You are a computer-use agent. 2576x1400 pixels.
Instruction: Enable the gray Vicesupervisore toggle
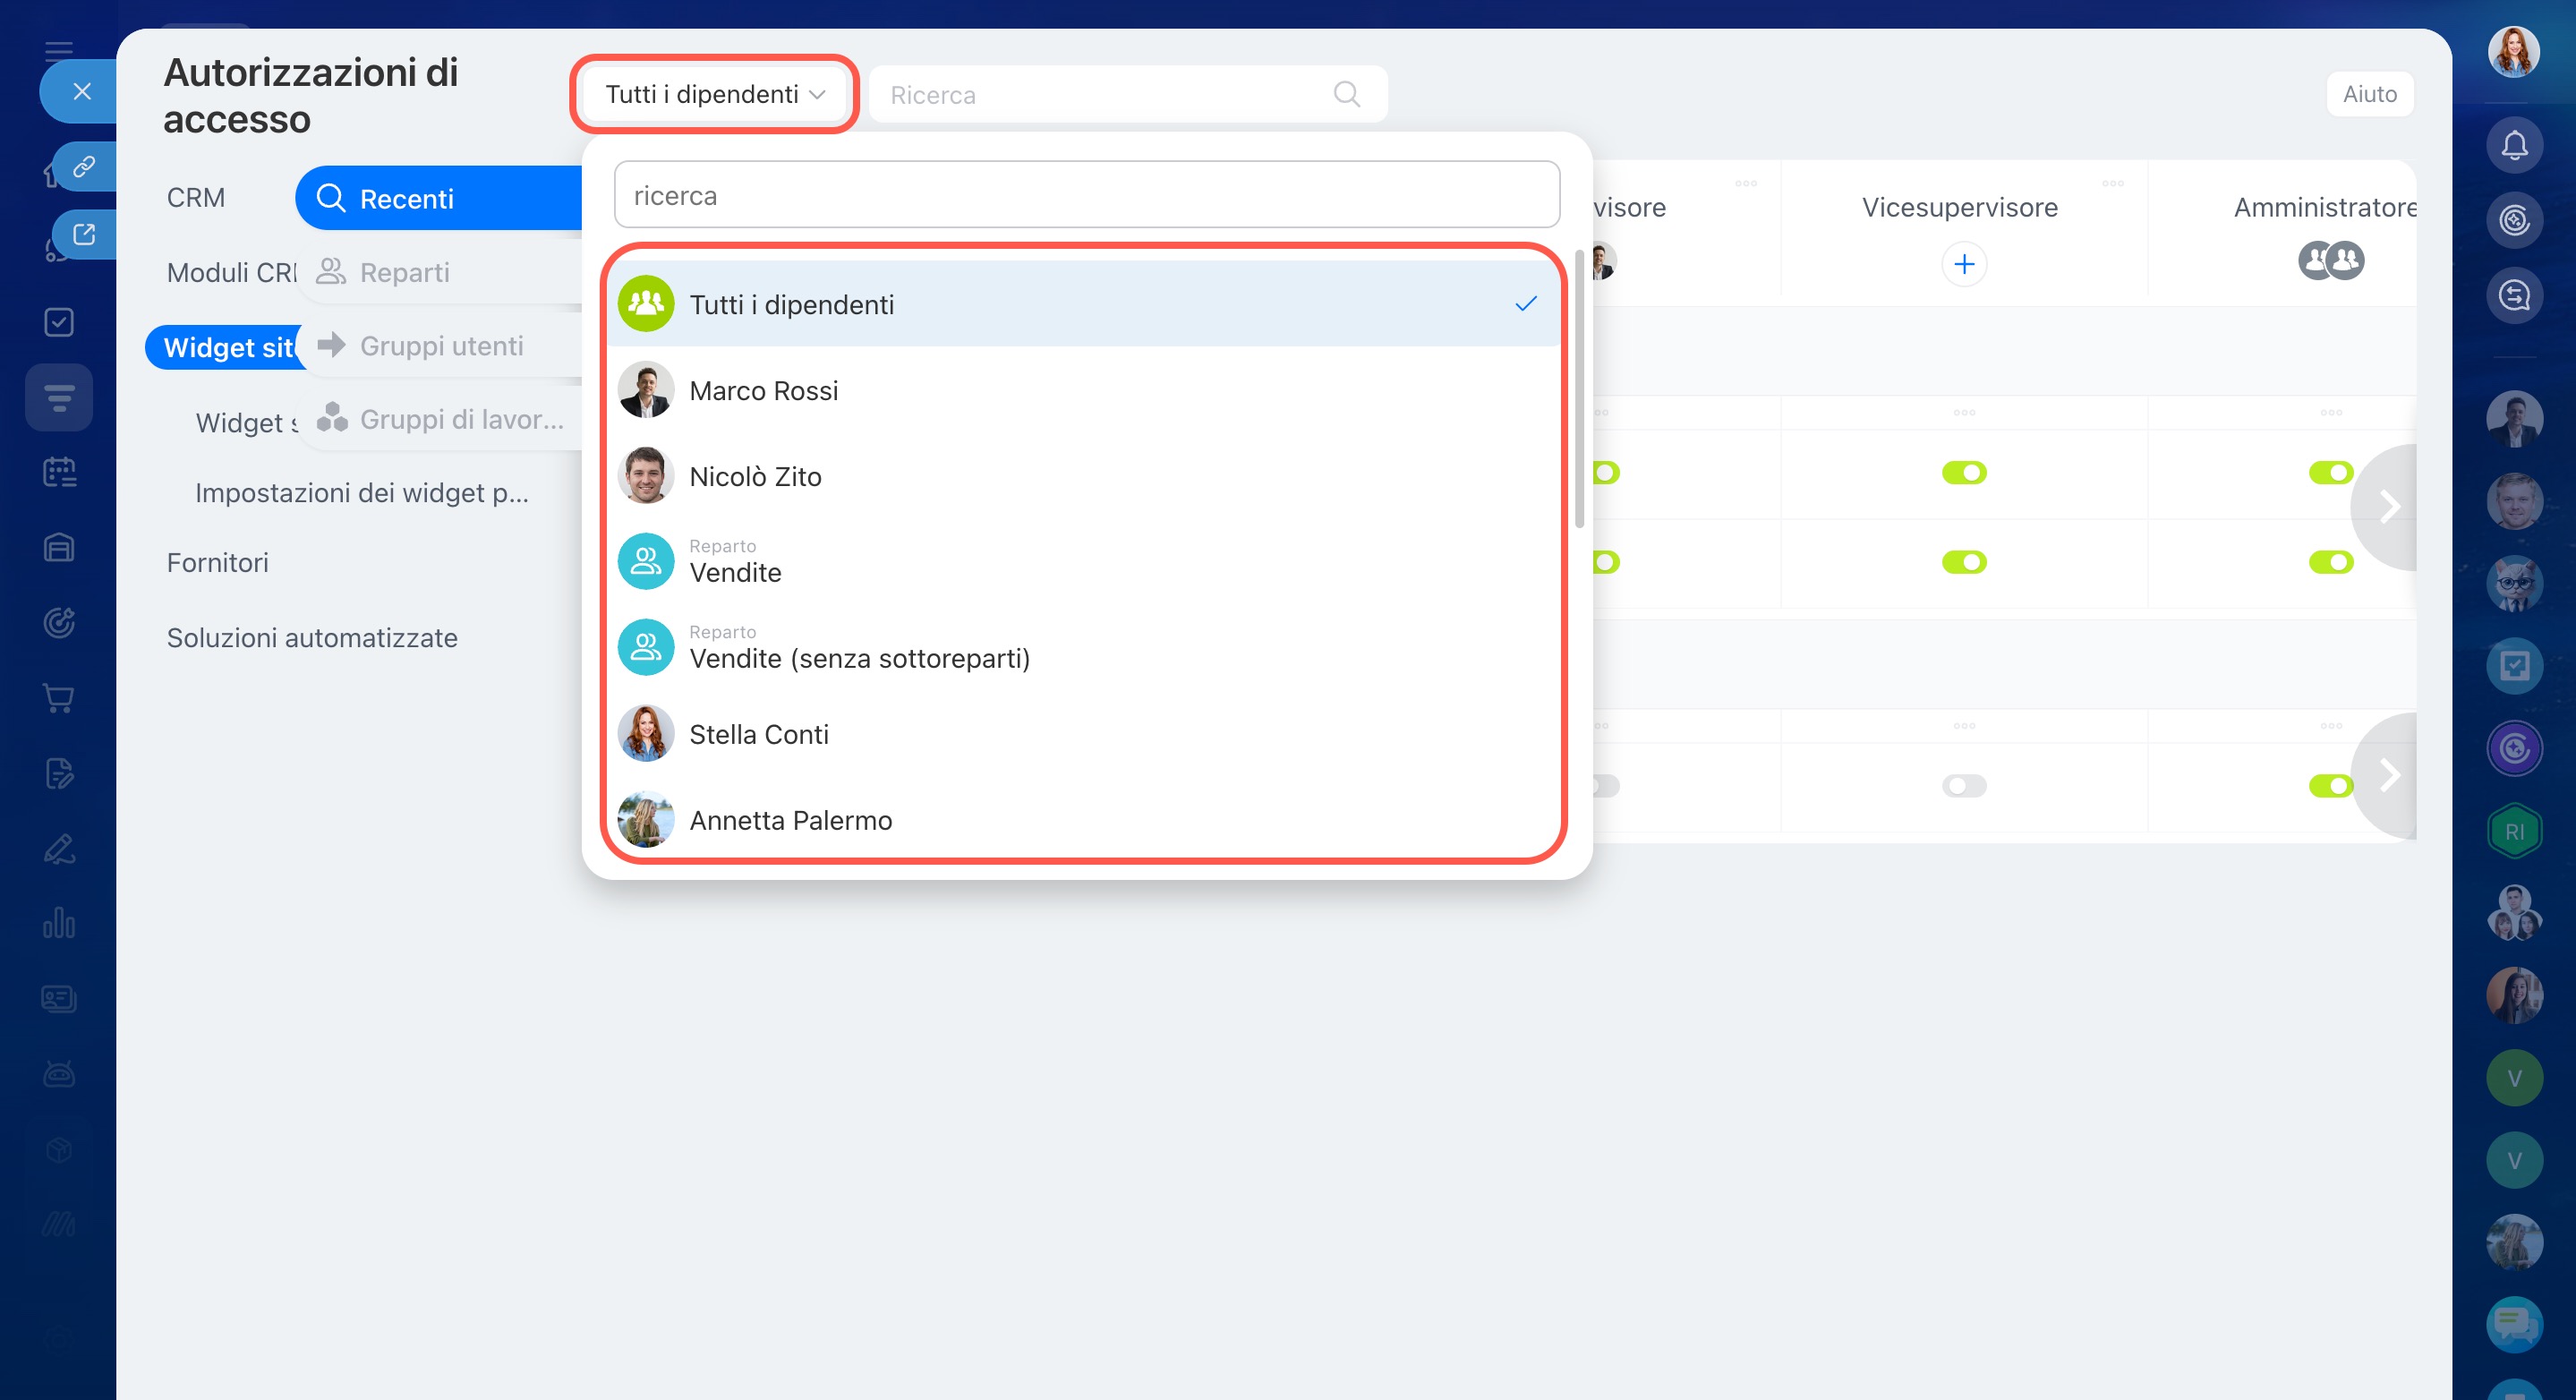(x=1963, y=786)
